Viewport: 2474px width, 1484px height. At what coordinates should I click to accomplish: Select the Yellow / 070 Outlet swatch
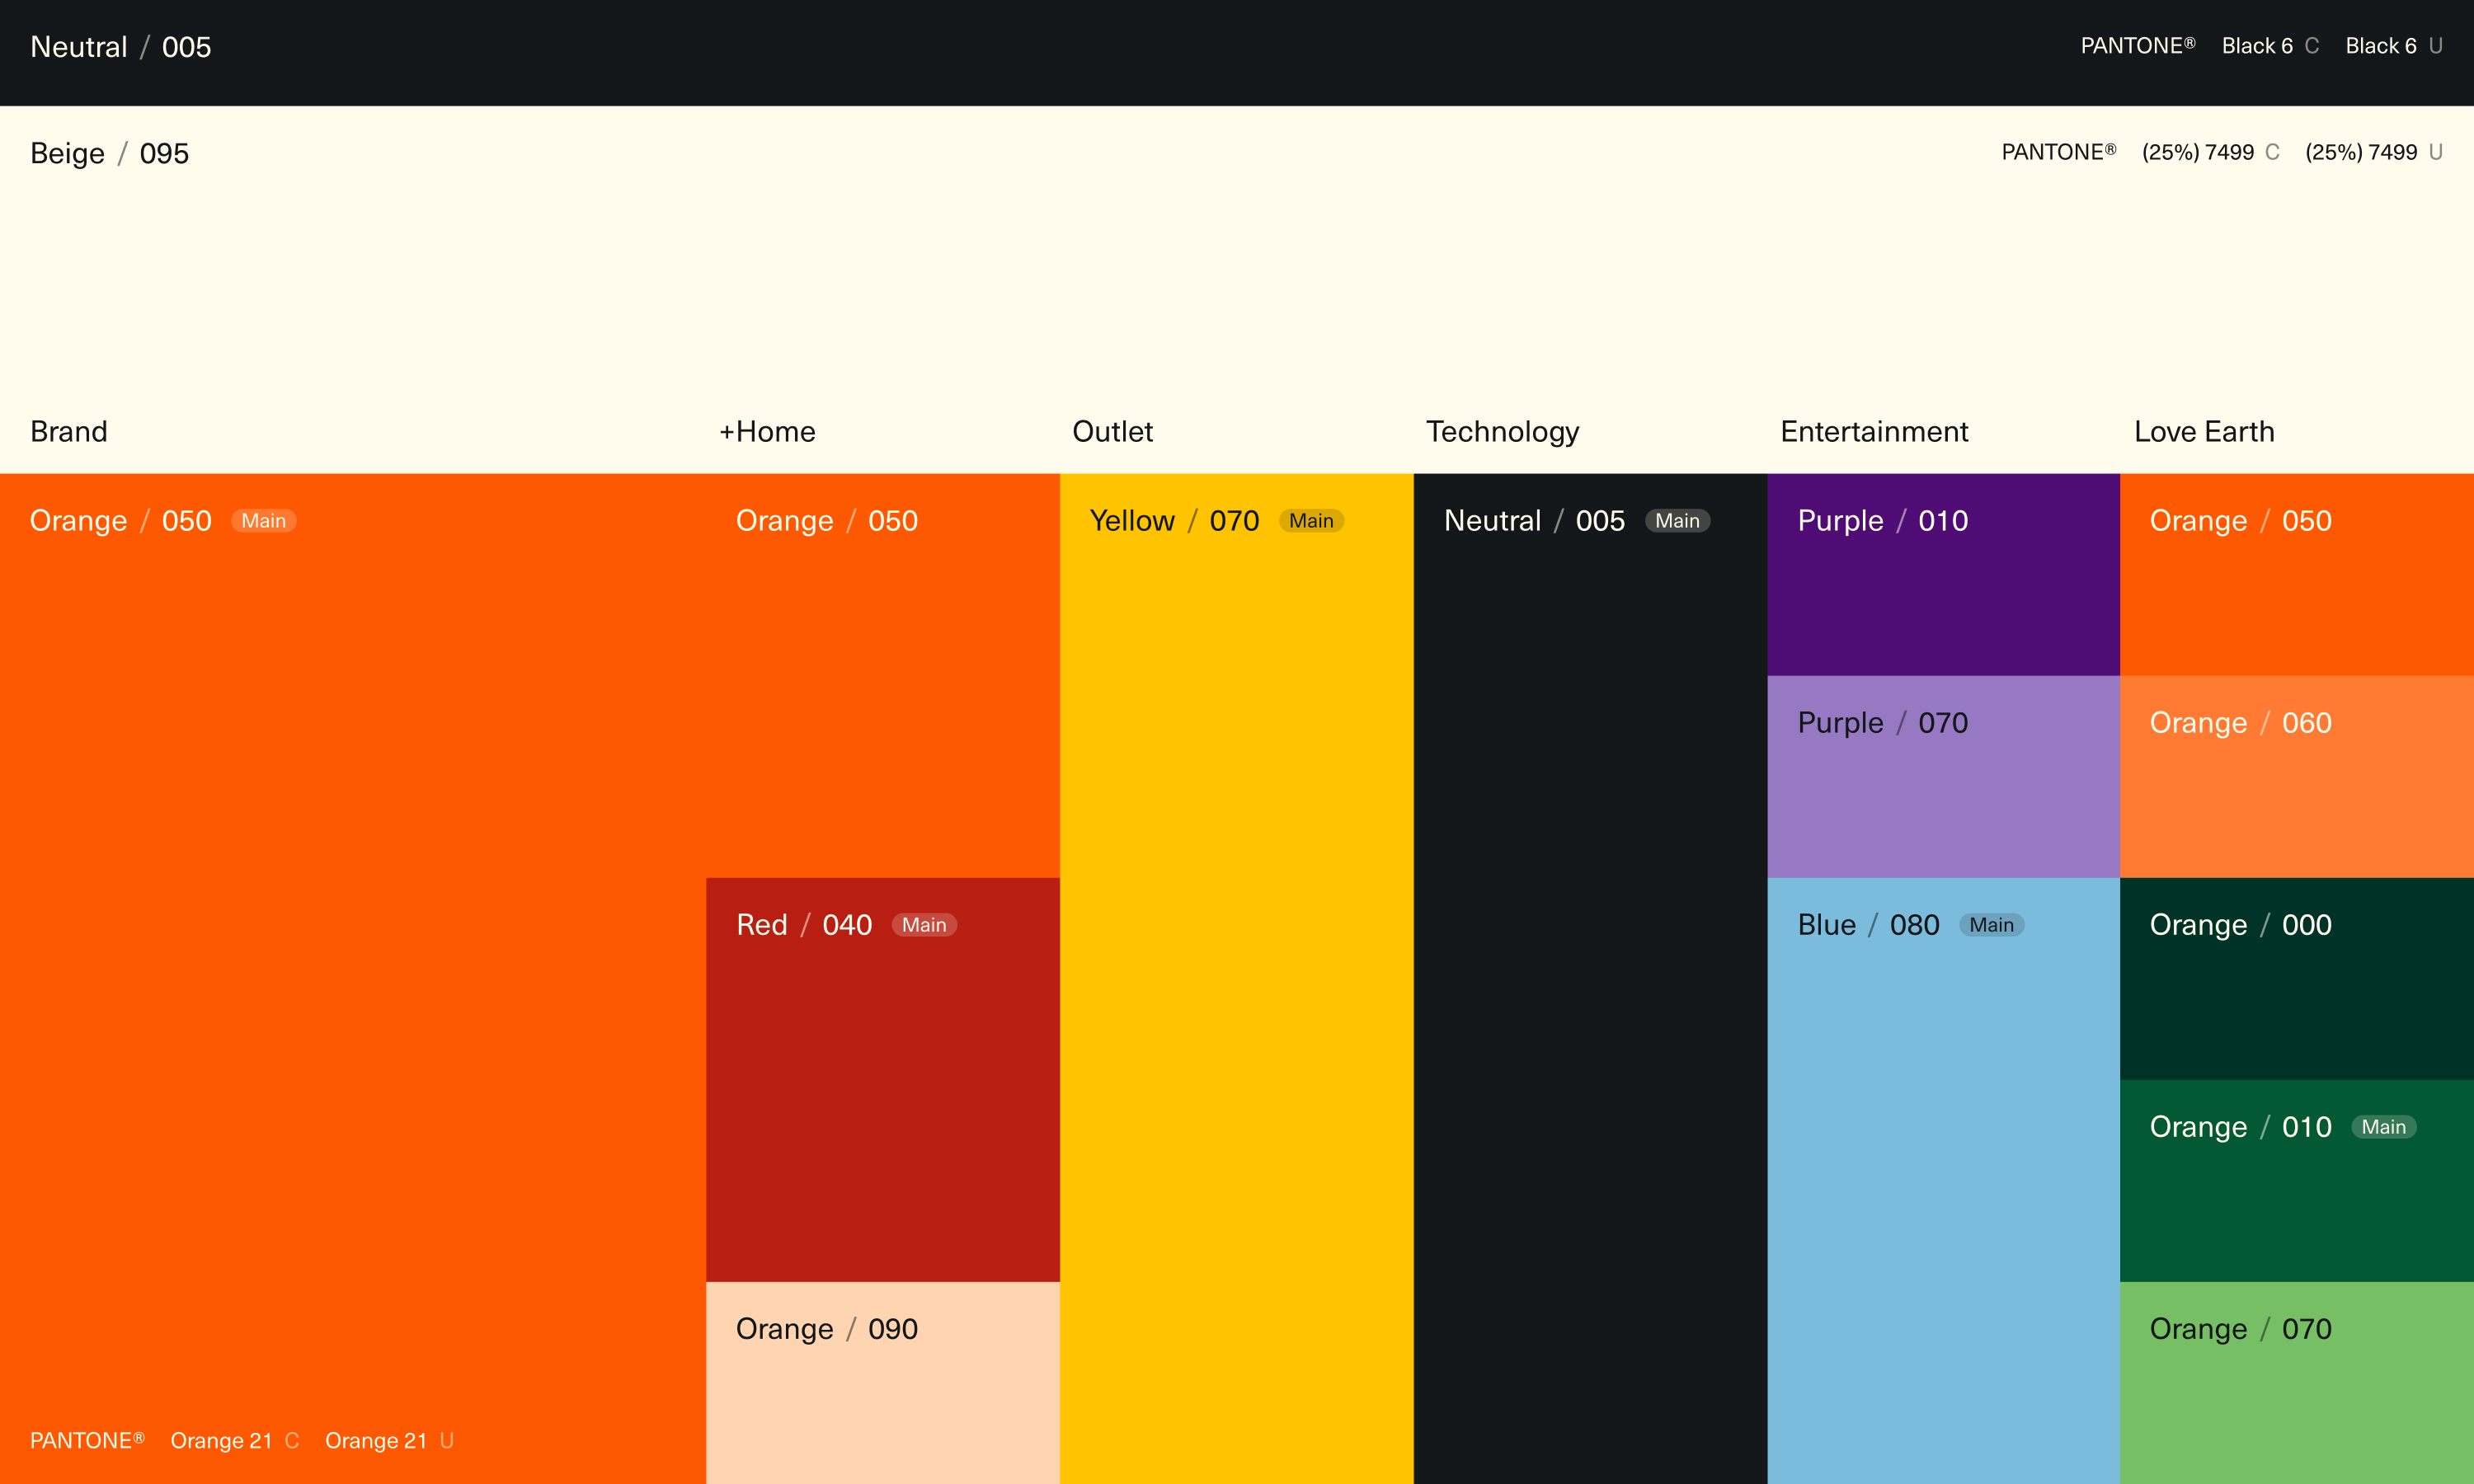tap(1236, 978)
